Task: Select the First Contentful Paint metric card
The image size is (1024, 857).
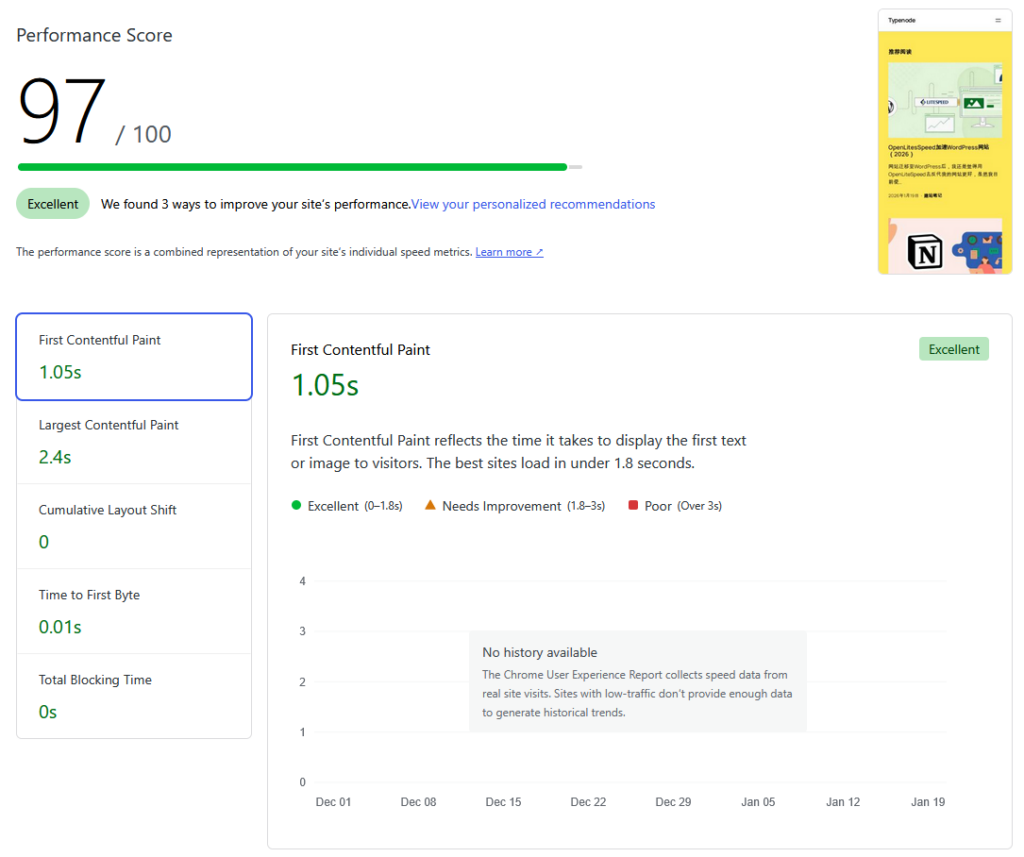Action: point(133,356)
